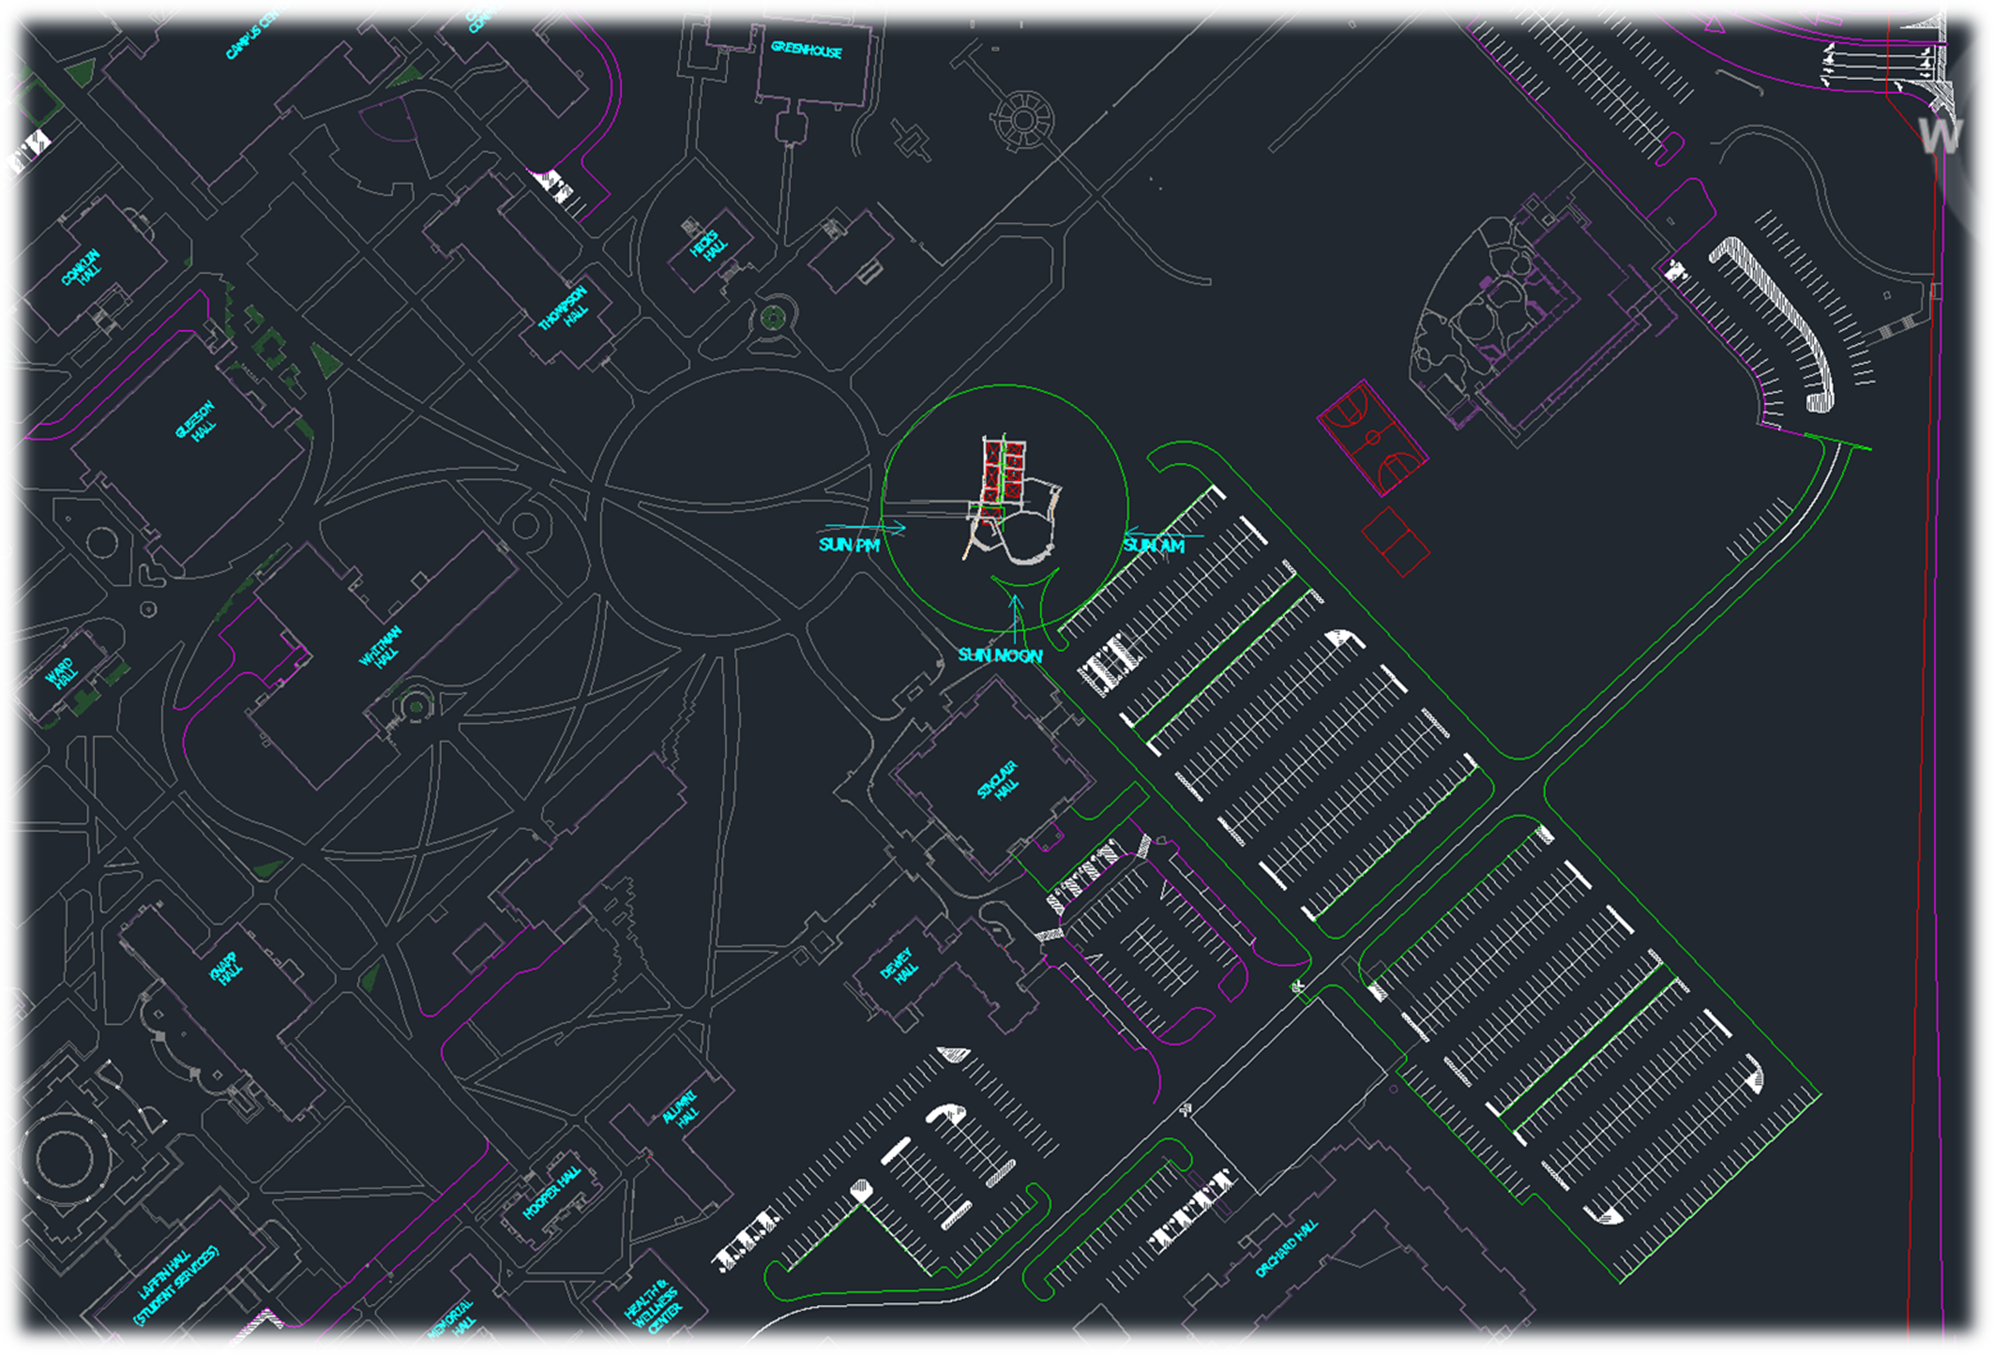Select the HOOPER HALL label
Viewport: 1994px width, 1354px height.
point(554,1193)
